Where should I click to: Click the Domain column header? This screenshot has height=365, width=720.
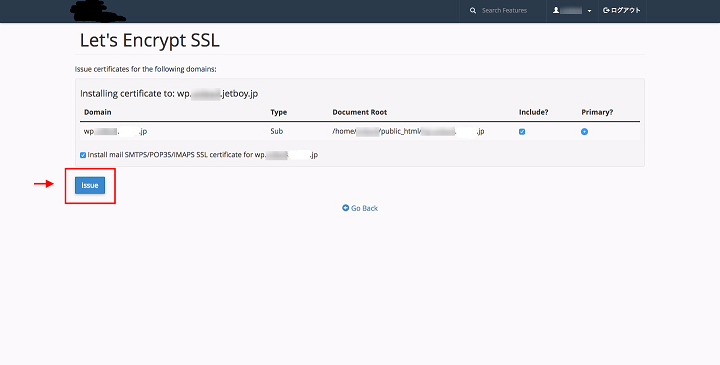97,112
